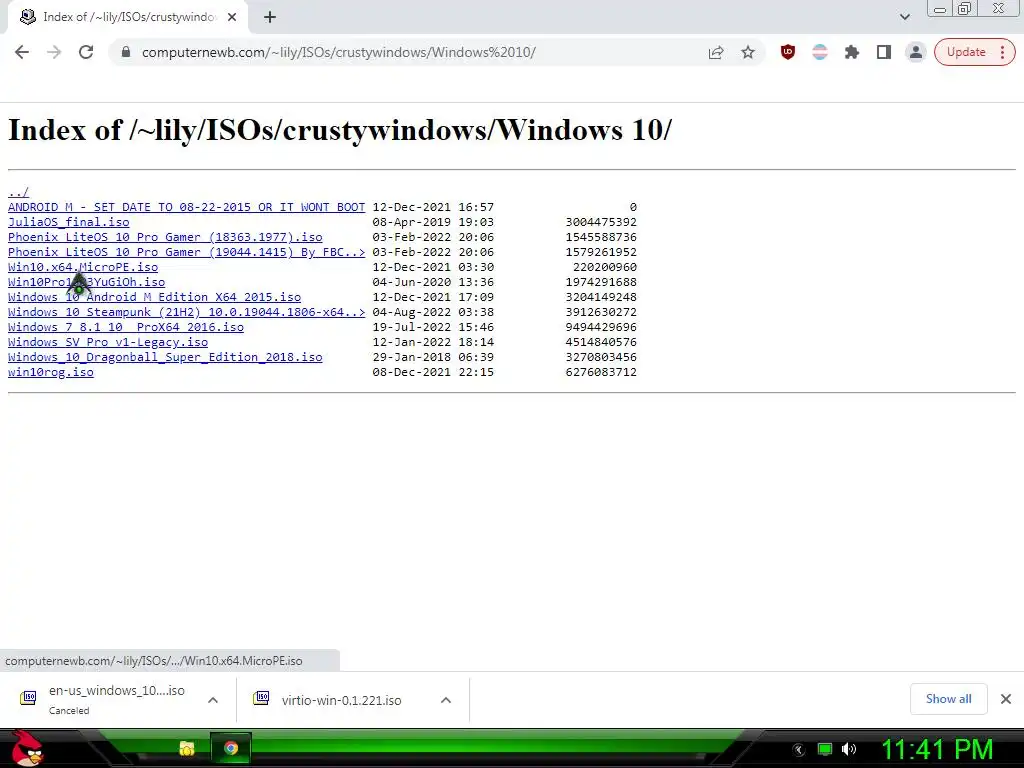This screenshot has height=768, width=1024.
Task: Open the striped flag extension icon
Action: pos(820,52)
